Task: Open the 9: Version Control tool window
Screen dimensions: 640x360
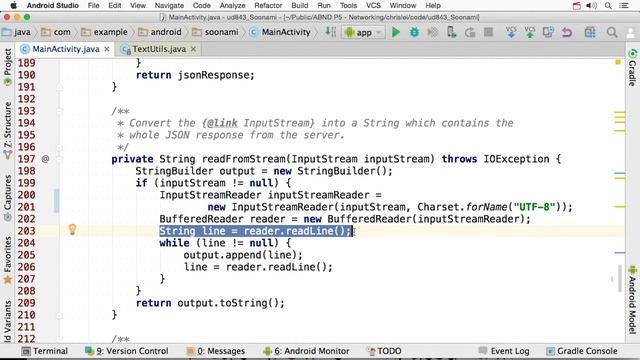Action: [127, 351]
